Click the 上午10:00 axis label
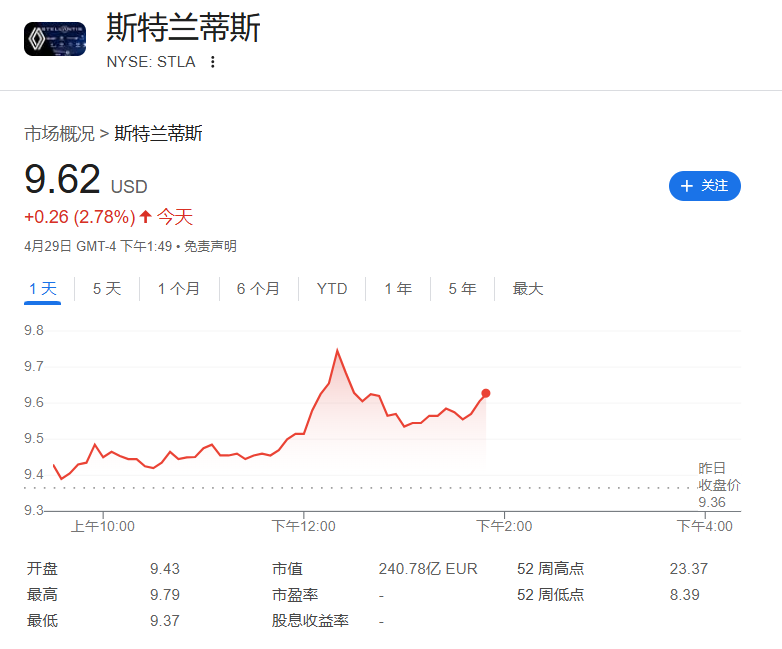 103,526
